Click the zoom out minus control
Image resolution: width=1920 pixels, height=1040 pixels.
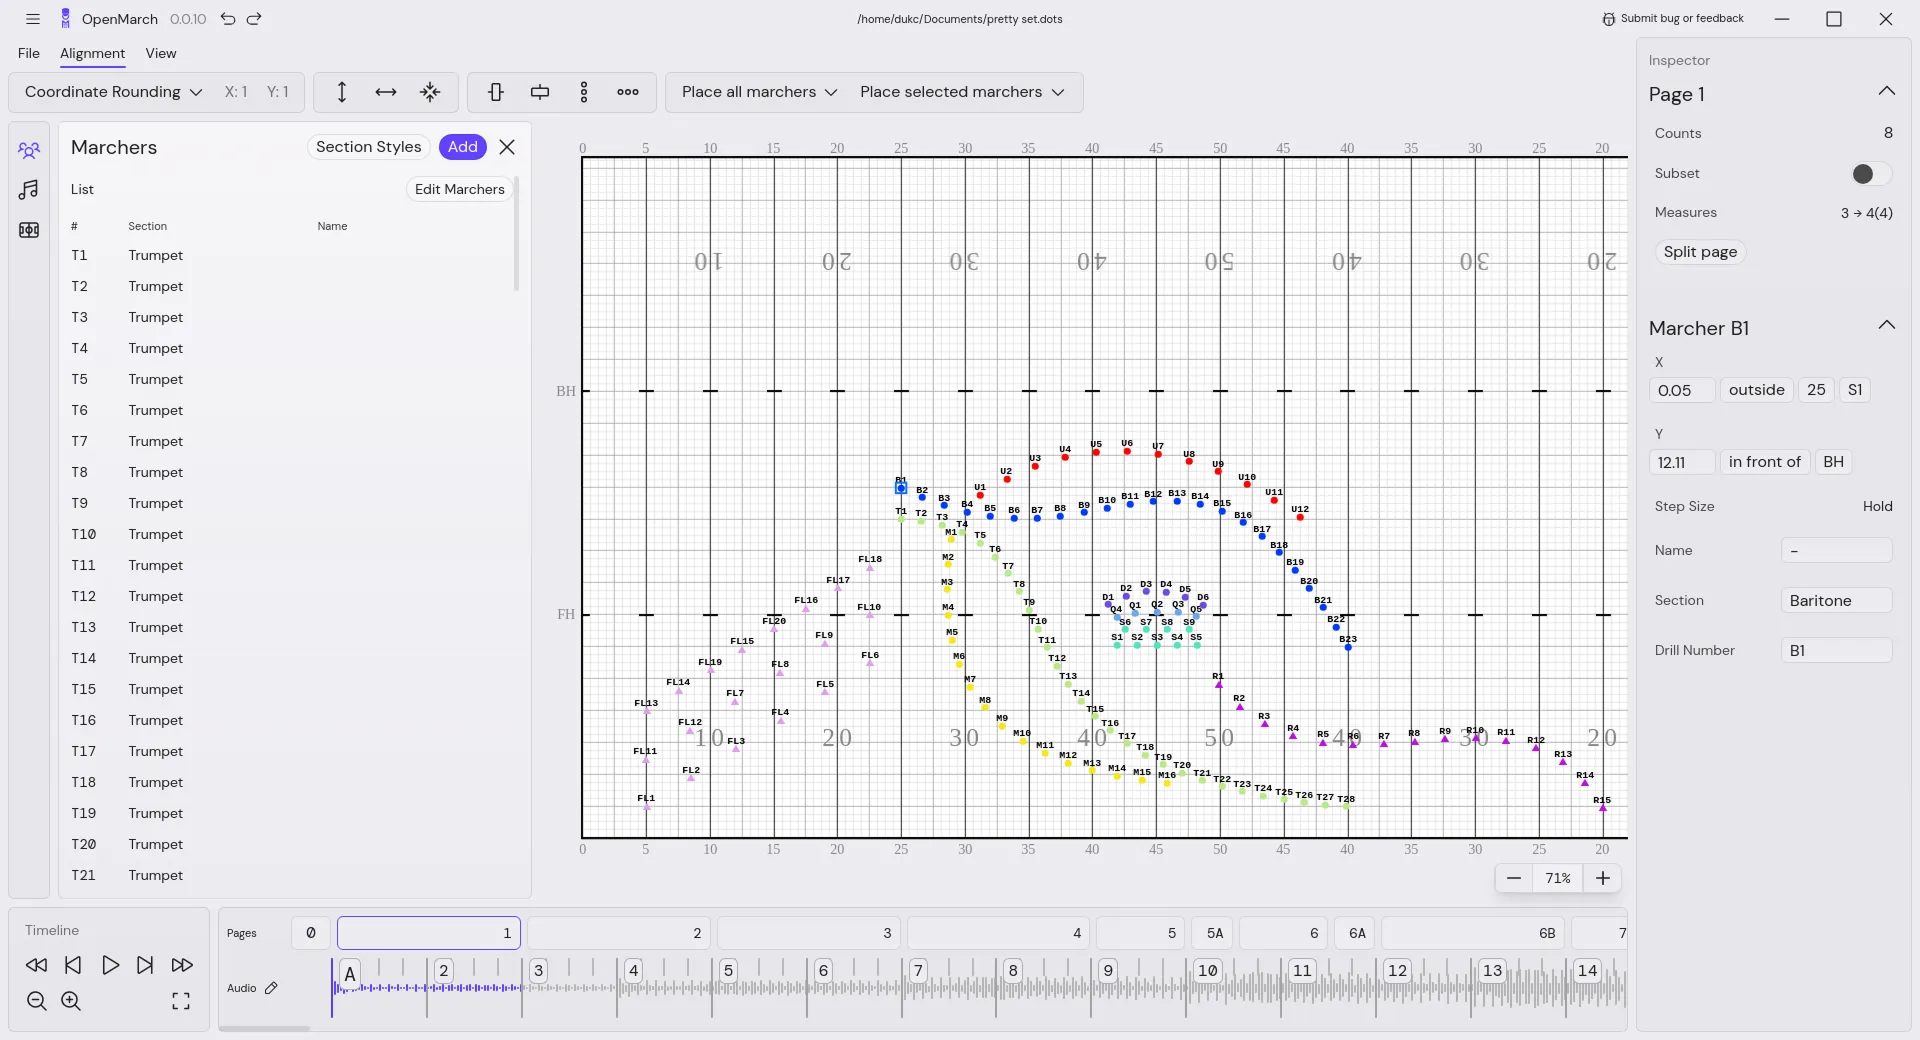click(1514, 878)
